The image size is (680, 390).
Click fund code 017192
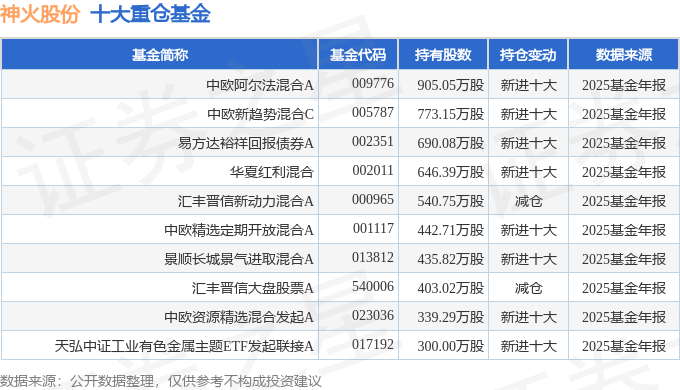373,344
